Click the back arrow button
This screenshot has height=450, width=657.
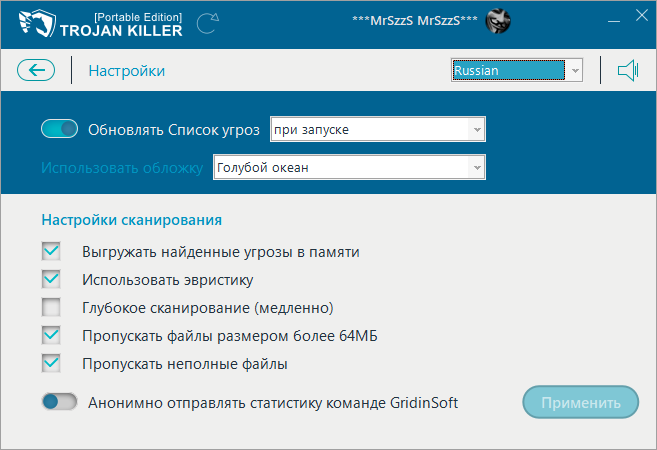point(36,70)
